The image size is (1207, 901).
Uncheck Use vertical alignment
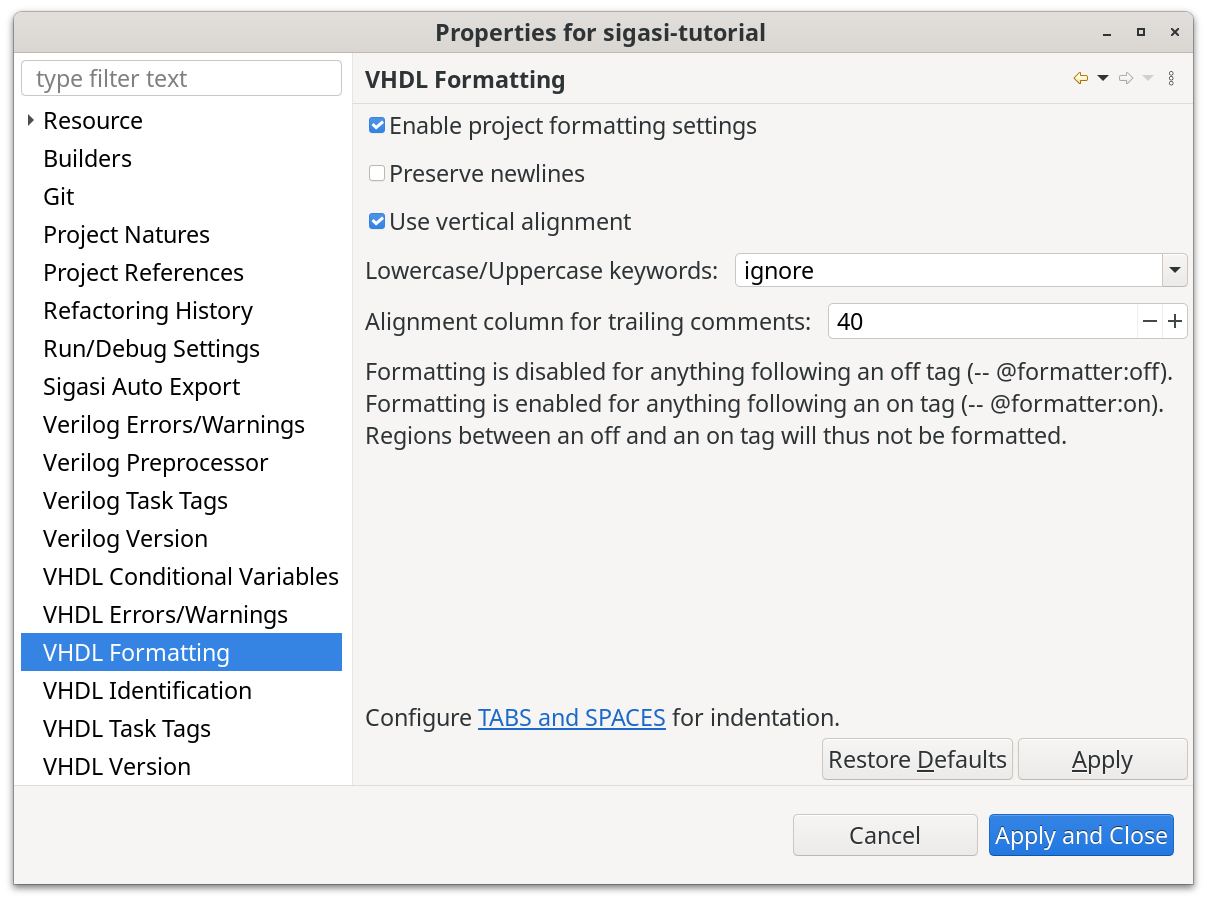coord(377,222)
